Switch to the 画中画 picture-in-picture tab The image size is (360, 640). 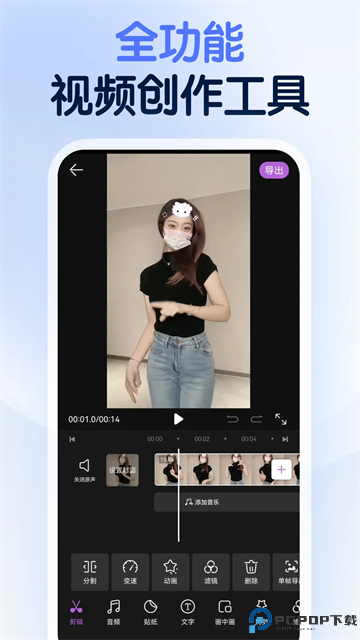tap(225, 613)
